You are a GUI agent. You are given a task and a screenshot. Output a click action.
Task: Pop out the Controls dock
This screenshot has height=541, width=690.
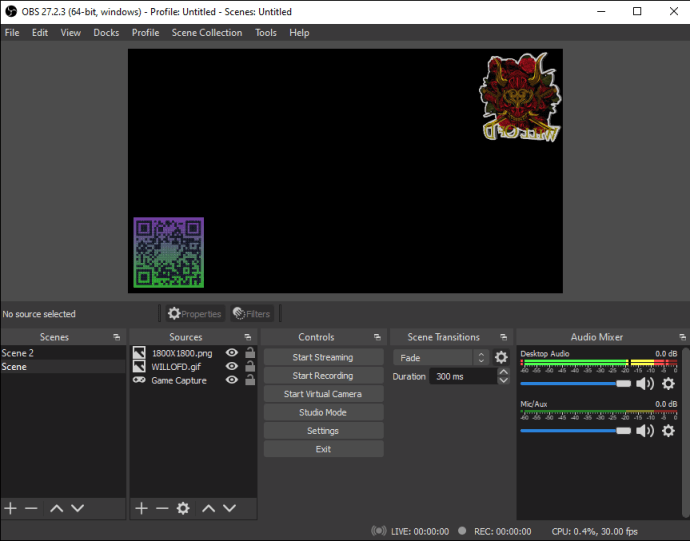point(377,337)
